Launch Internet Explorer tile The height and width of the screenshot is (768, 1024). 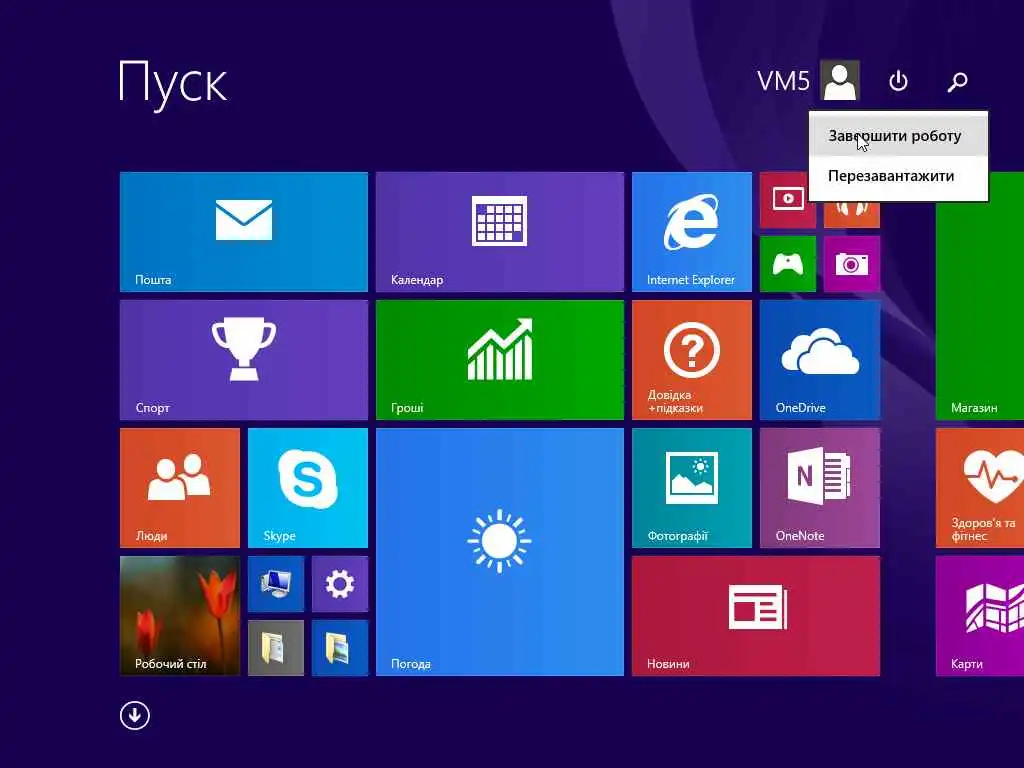point(692,232)
